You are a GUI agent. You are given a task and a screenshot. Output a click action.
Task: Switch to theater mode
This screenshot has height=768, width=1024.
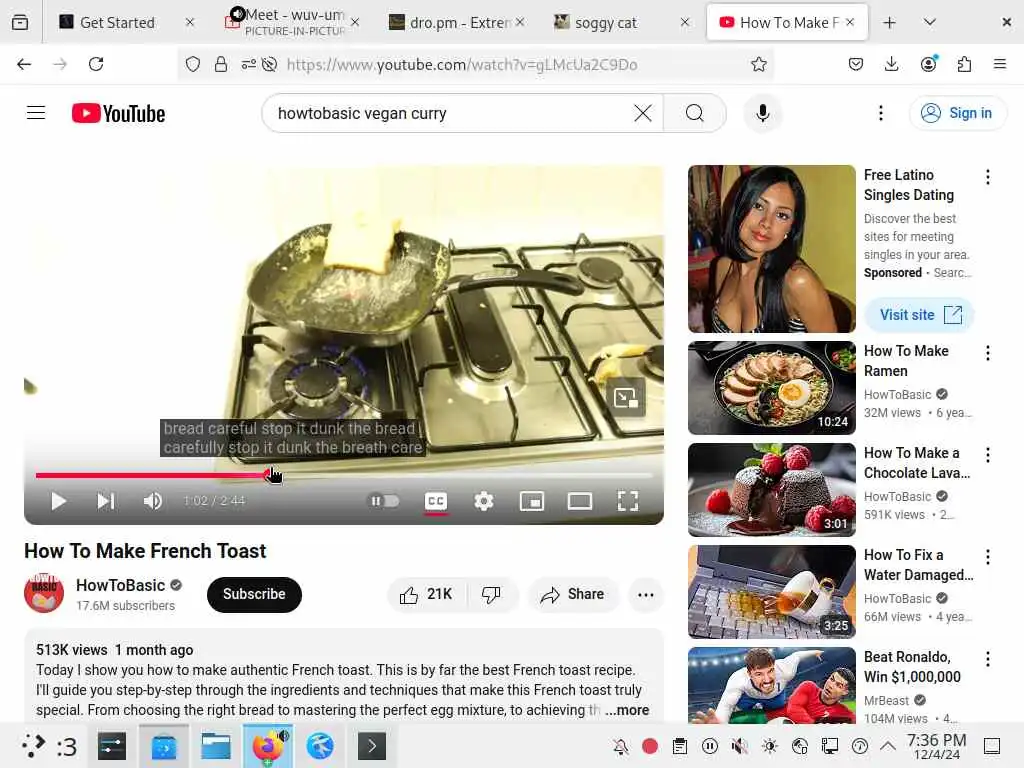(580, 501)
